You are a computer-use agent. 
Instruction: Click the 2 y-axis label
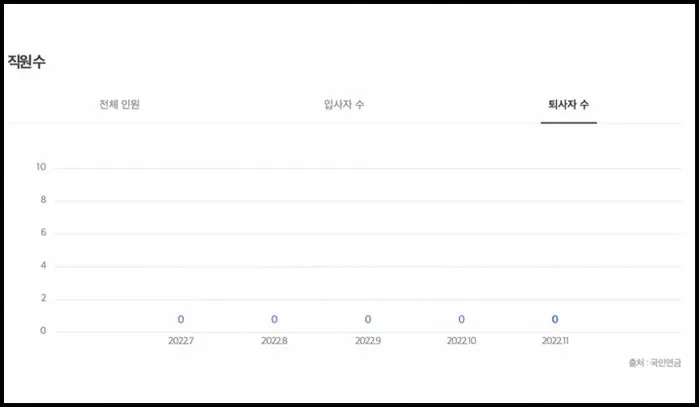point(43,298)
